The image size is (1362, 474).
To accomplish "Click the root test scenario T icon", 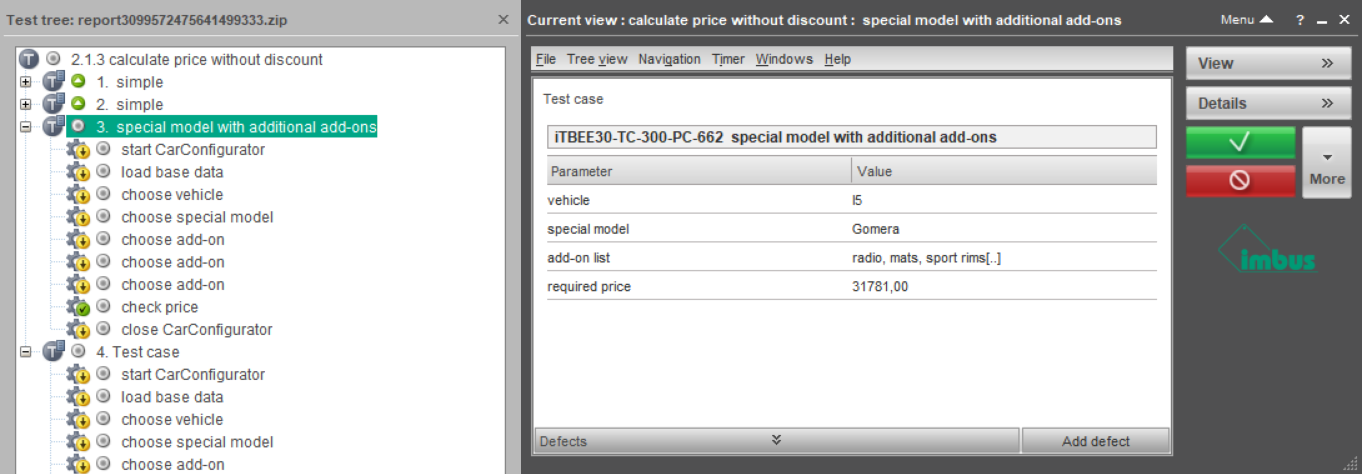I will 29,59.
